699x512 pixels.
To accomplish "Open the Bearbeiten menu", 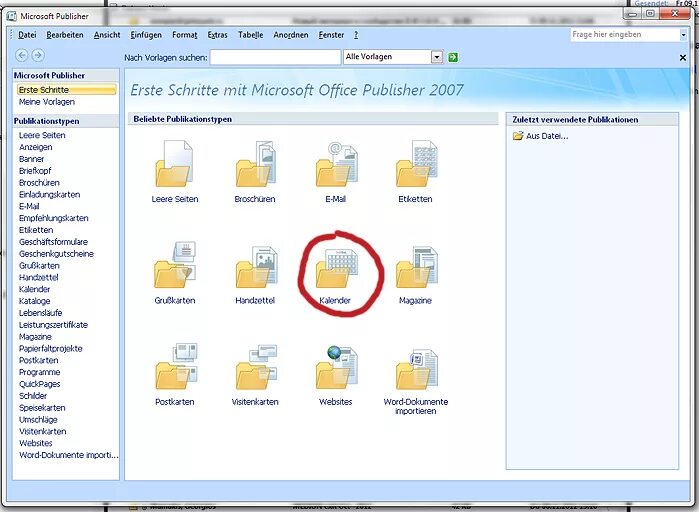I will click(x=65, y=35).
